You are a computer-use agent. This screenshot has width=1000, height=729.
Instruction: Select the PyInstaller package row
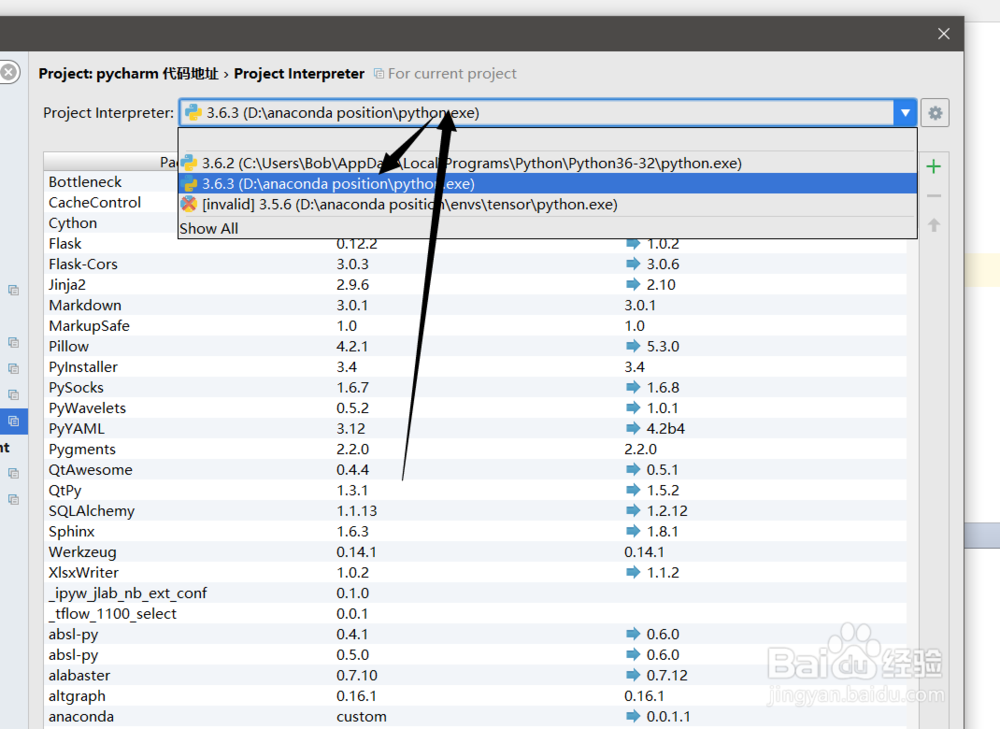pyautogui.click(x=475, y=367)
